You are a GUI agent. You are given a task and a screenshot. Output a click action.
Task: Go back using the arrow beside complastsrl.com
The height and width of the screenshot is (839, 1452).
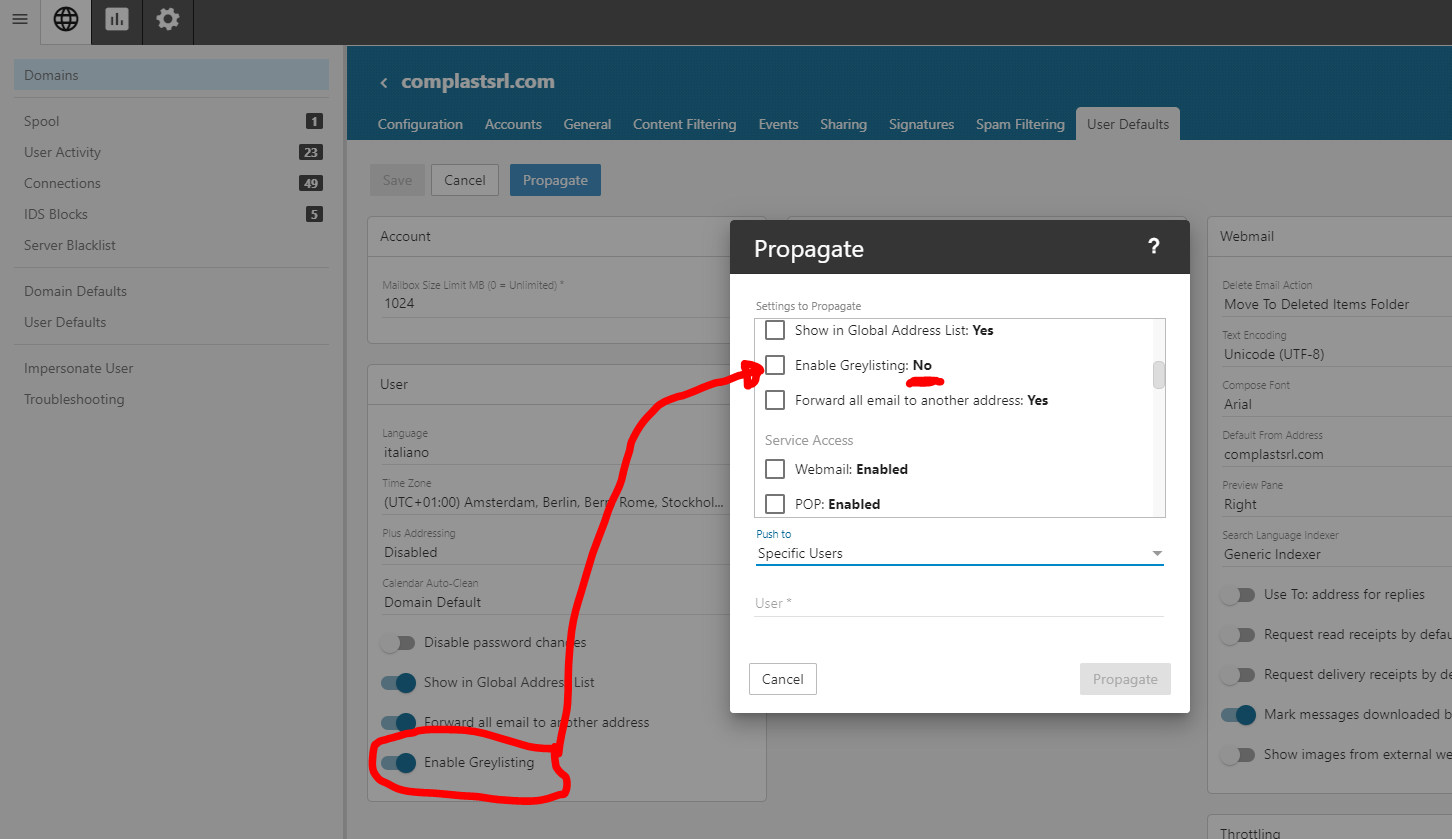coord(383,83)
